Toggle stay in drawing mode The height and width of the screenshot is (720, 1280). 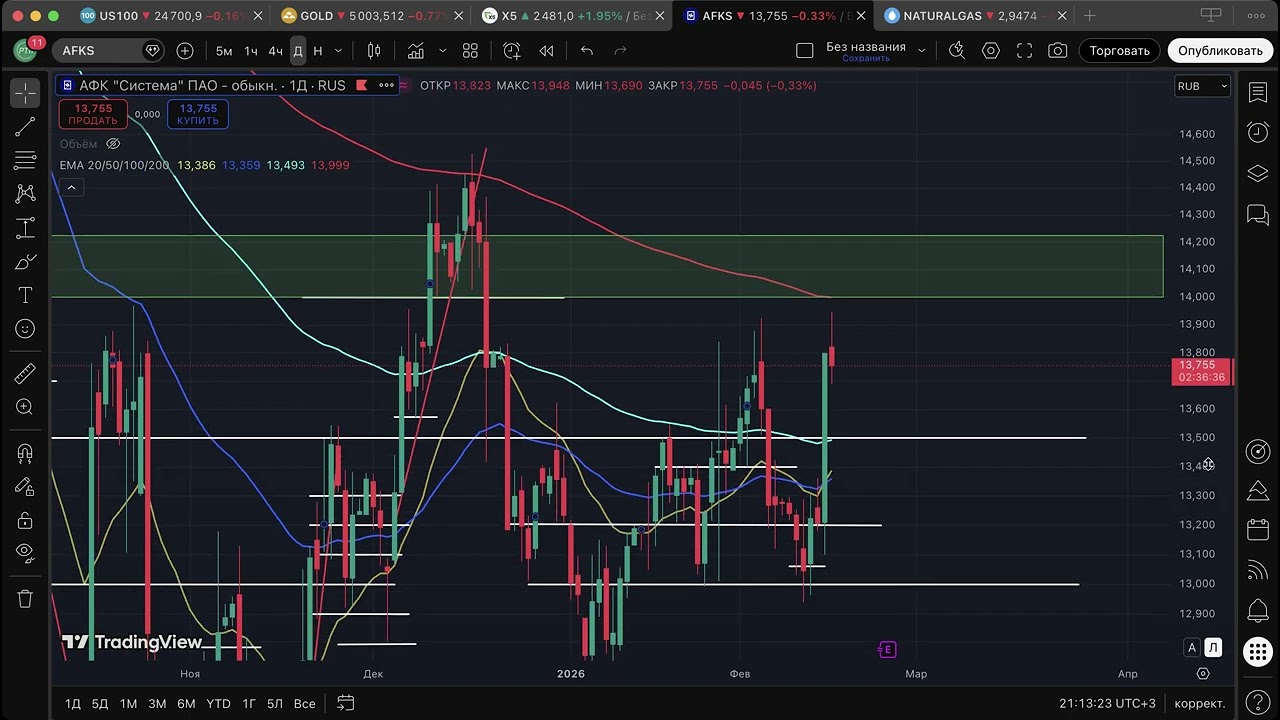(25, 487)
